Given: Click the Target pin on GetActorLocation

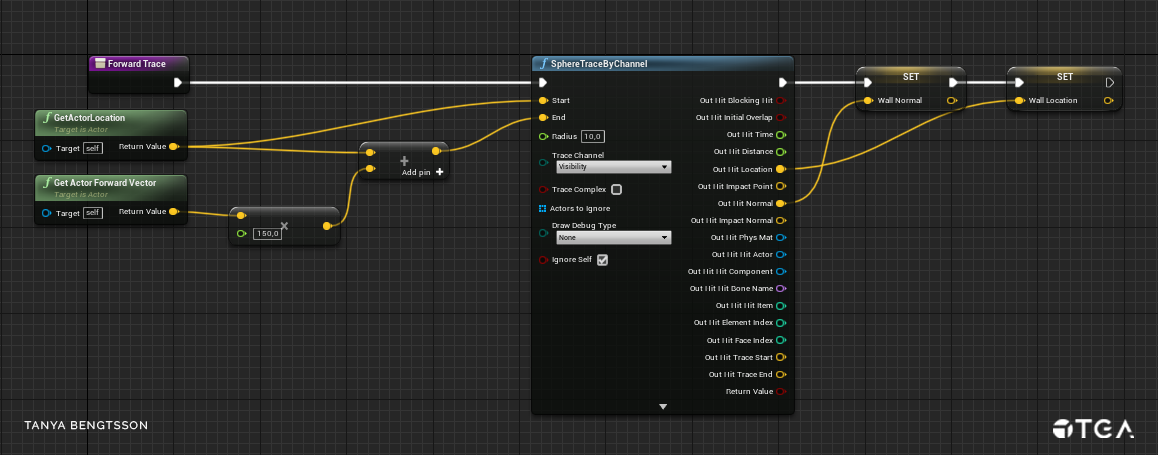Looking at the screenshot, I should [x=47, y=148].
